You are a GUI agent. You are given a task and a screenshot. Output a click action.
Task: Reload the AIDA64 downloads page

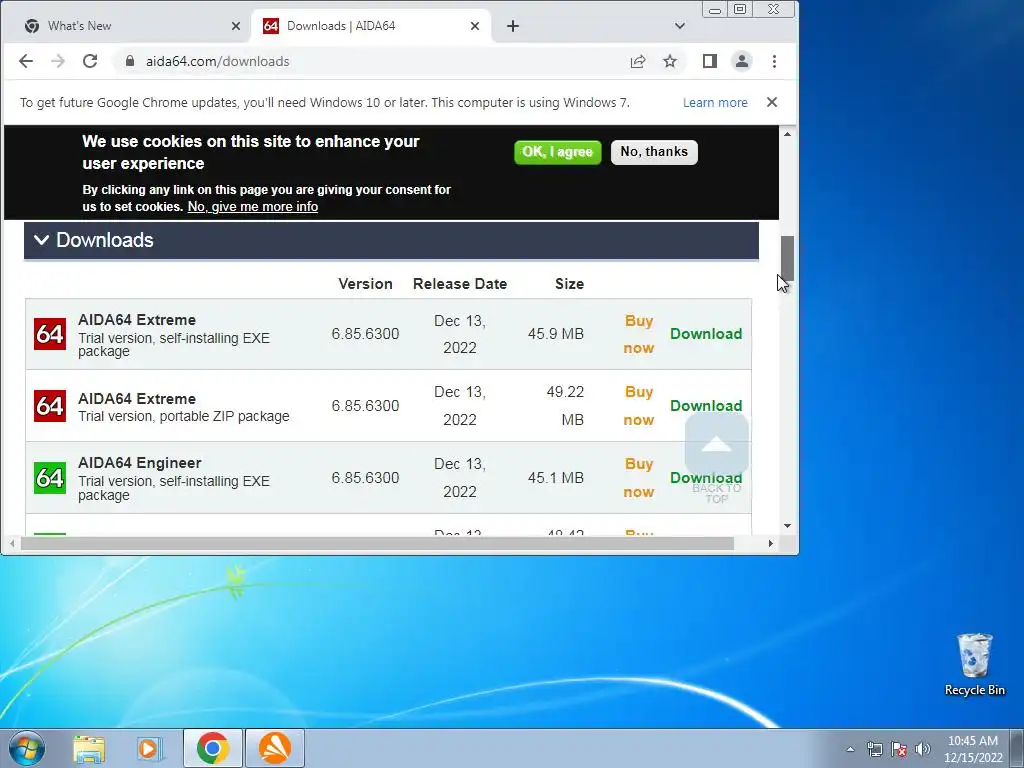tap(90, 61)
